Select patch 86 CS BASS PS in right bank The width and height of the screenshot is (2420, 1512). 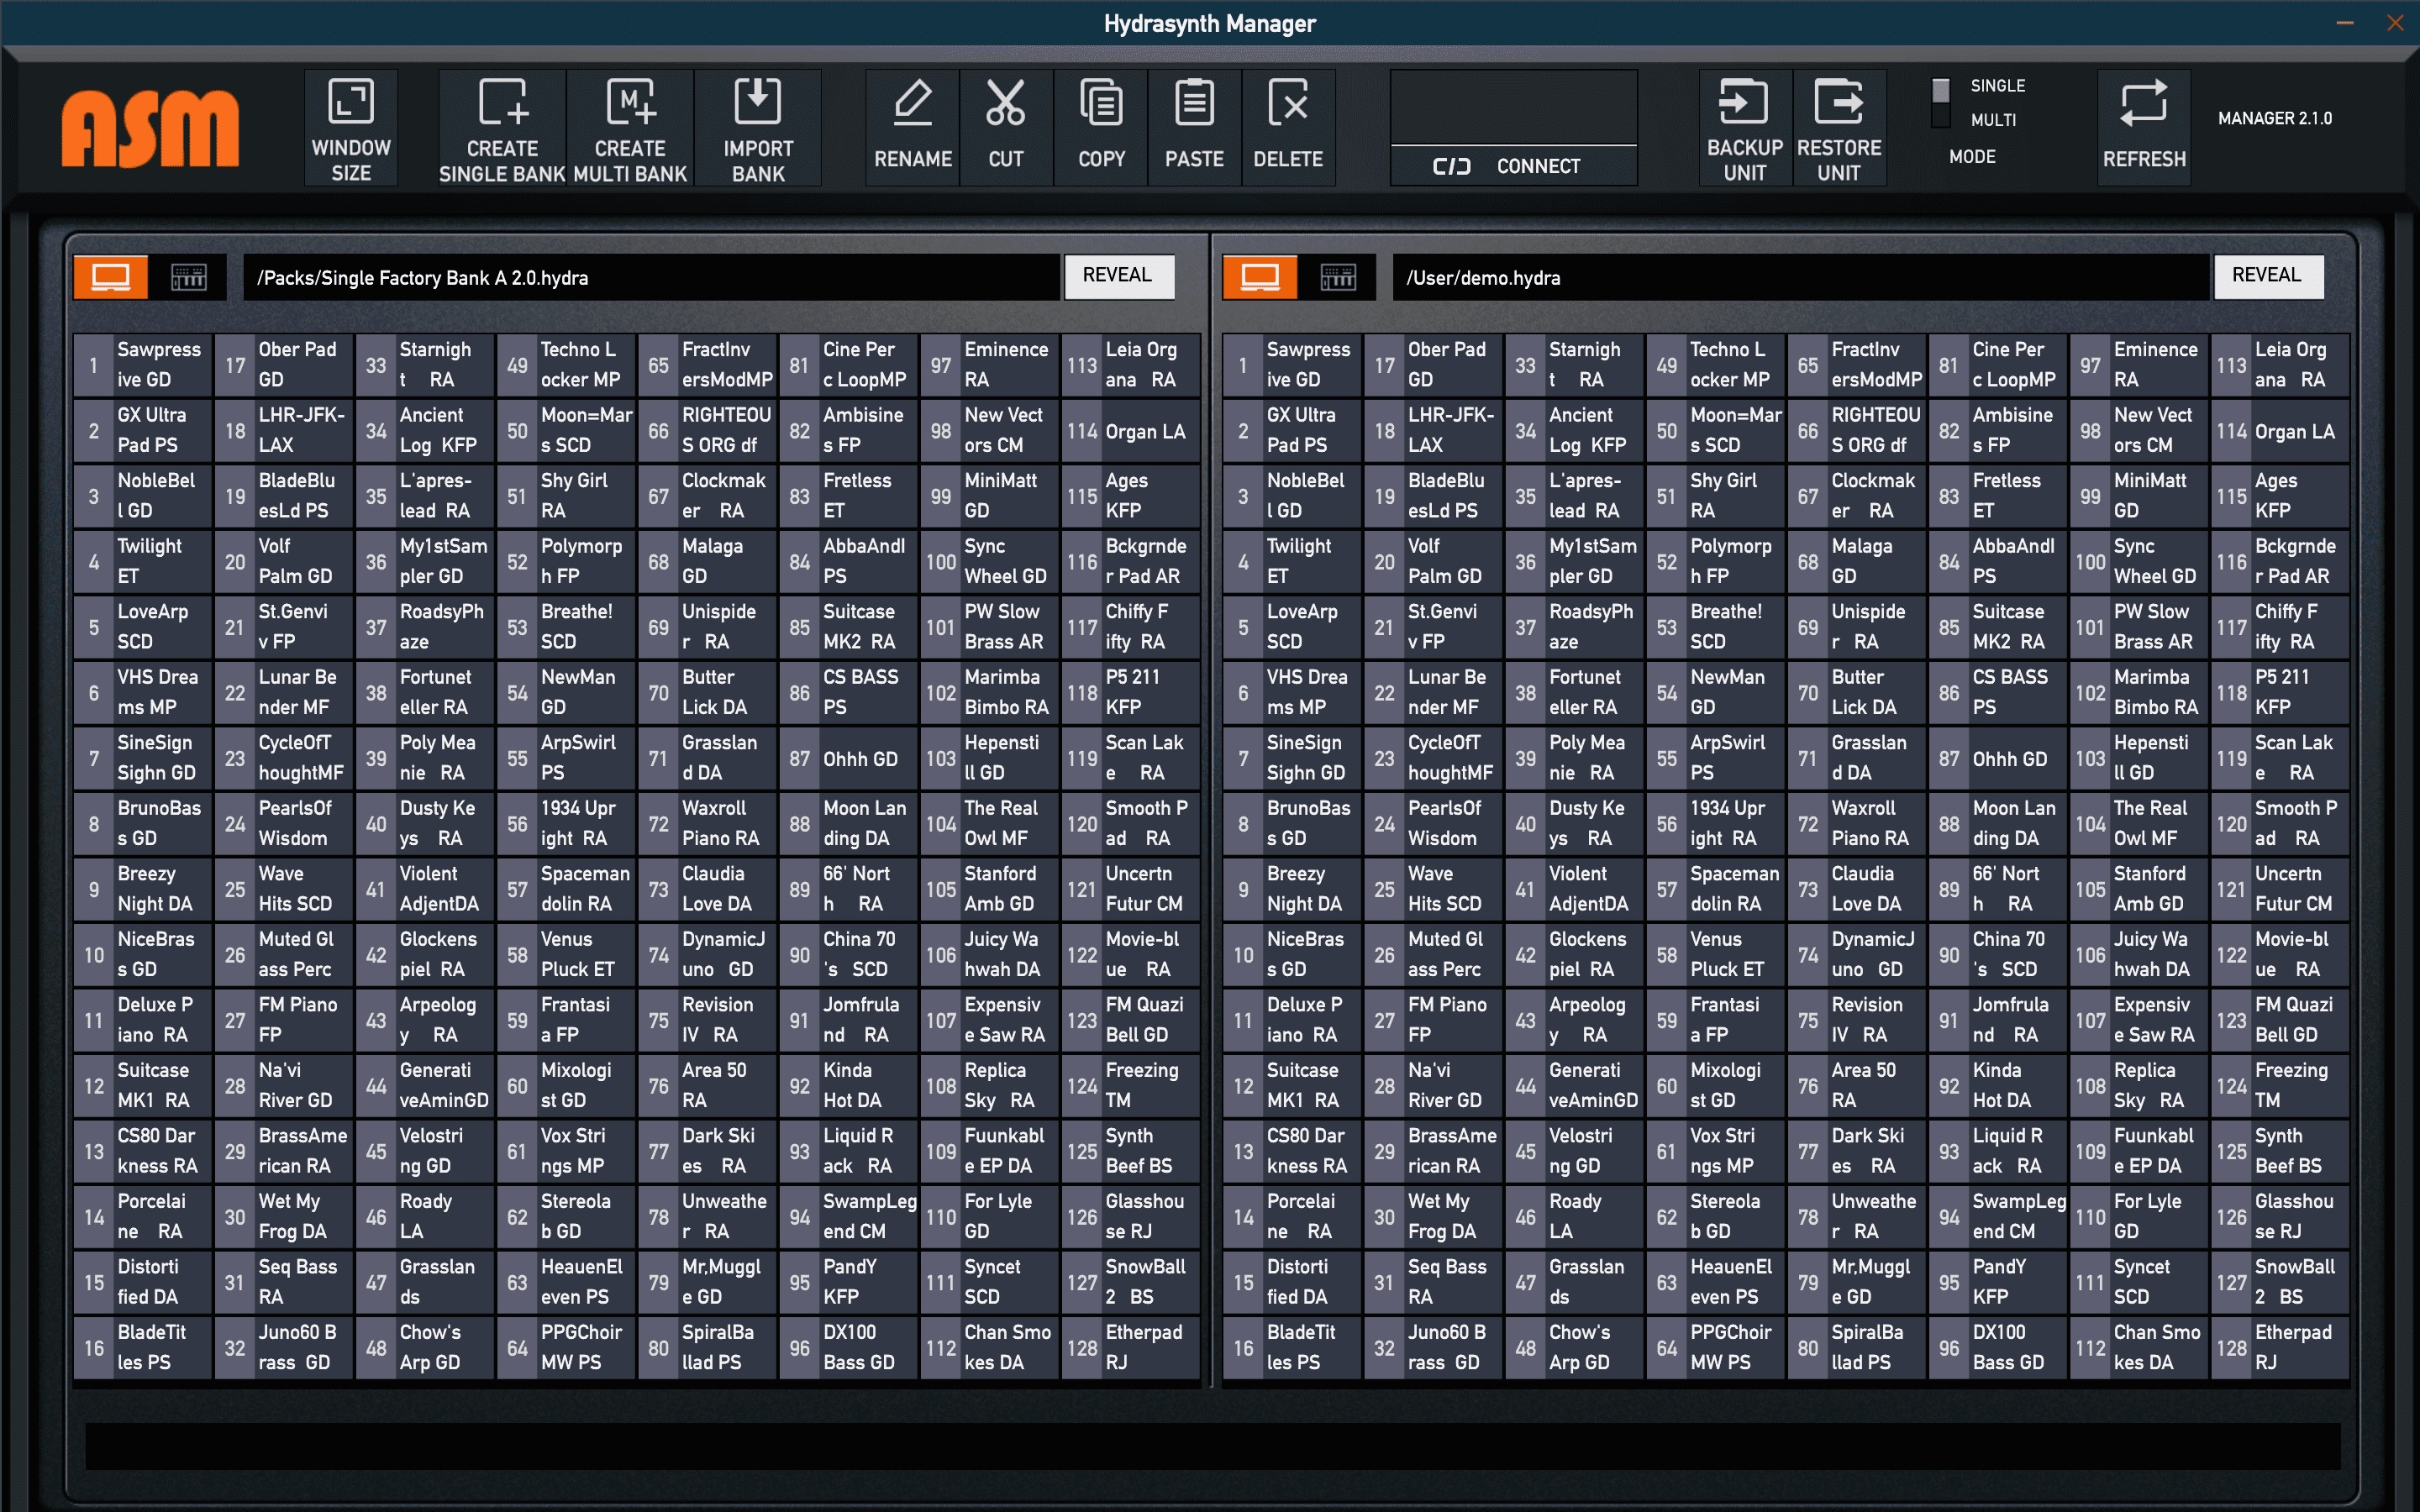(x=1998, y=692)
